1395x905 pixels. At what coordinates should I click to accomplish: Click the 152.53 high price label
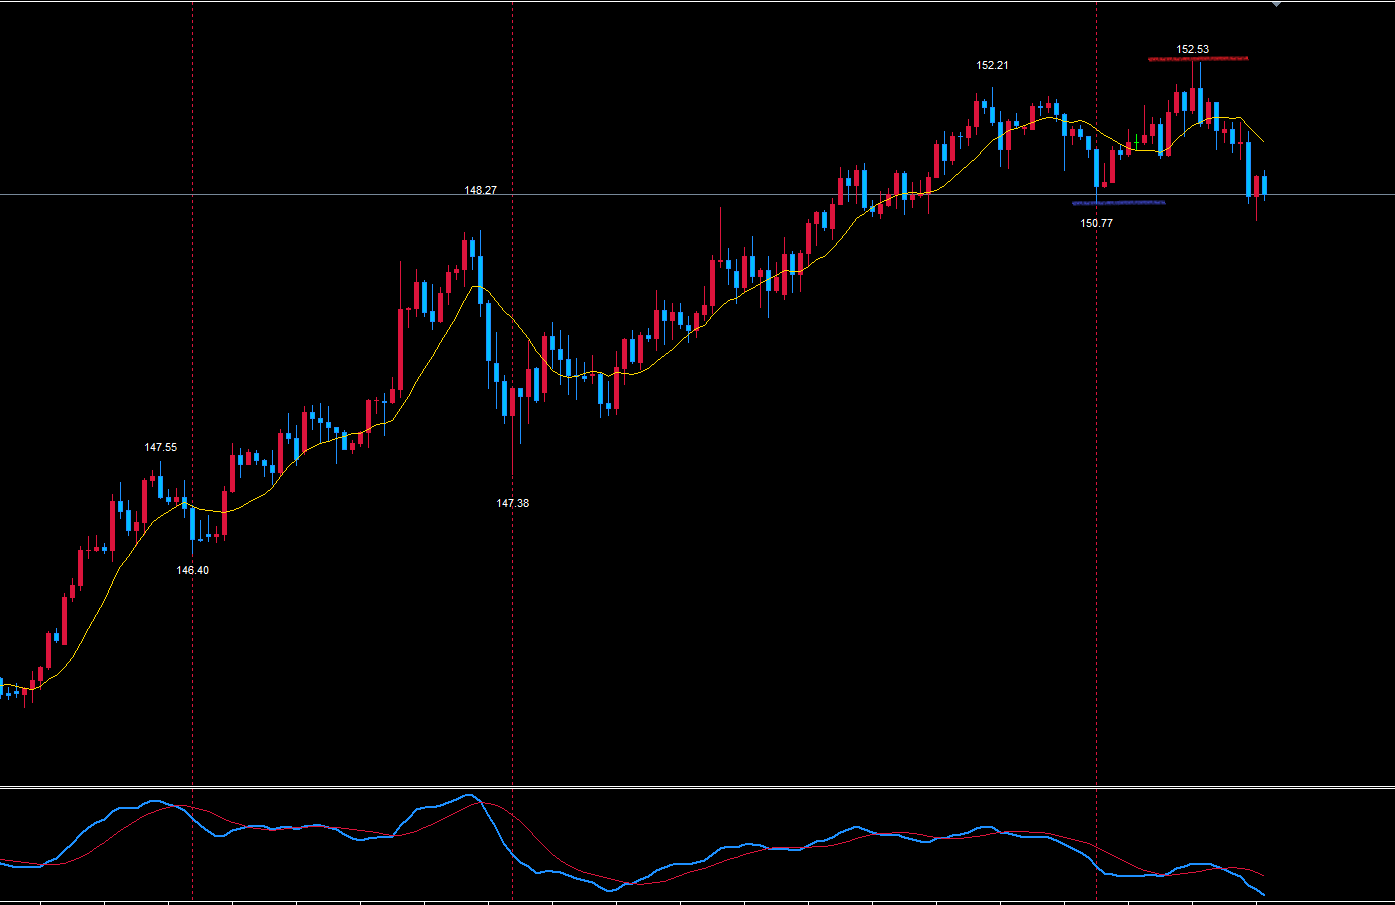point(1192,49)
